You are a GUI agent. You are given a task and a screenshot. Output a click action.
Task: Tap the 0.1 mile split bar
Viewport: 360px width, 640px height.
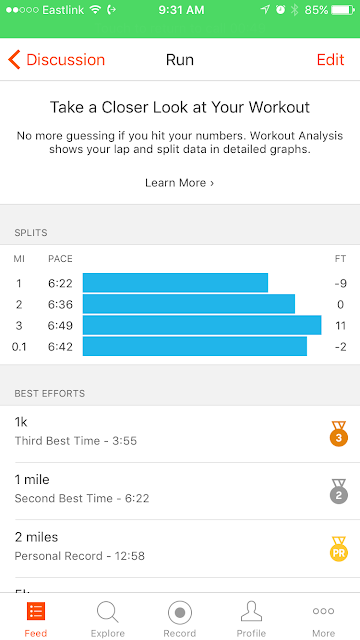coord(195,347)
